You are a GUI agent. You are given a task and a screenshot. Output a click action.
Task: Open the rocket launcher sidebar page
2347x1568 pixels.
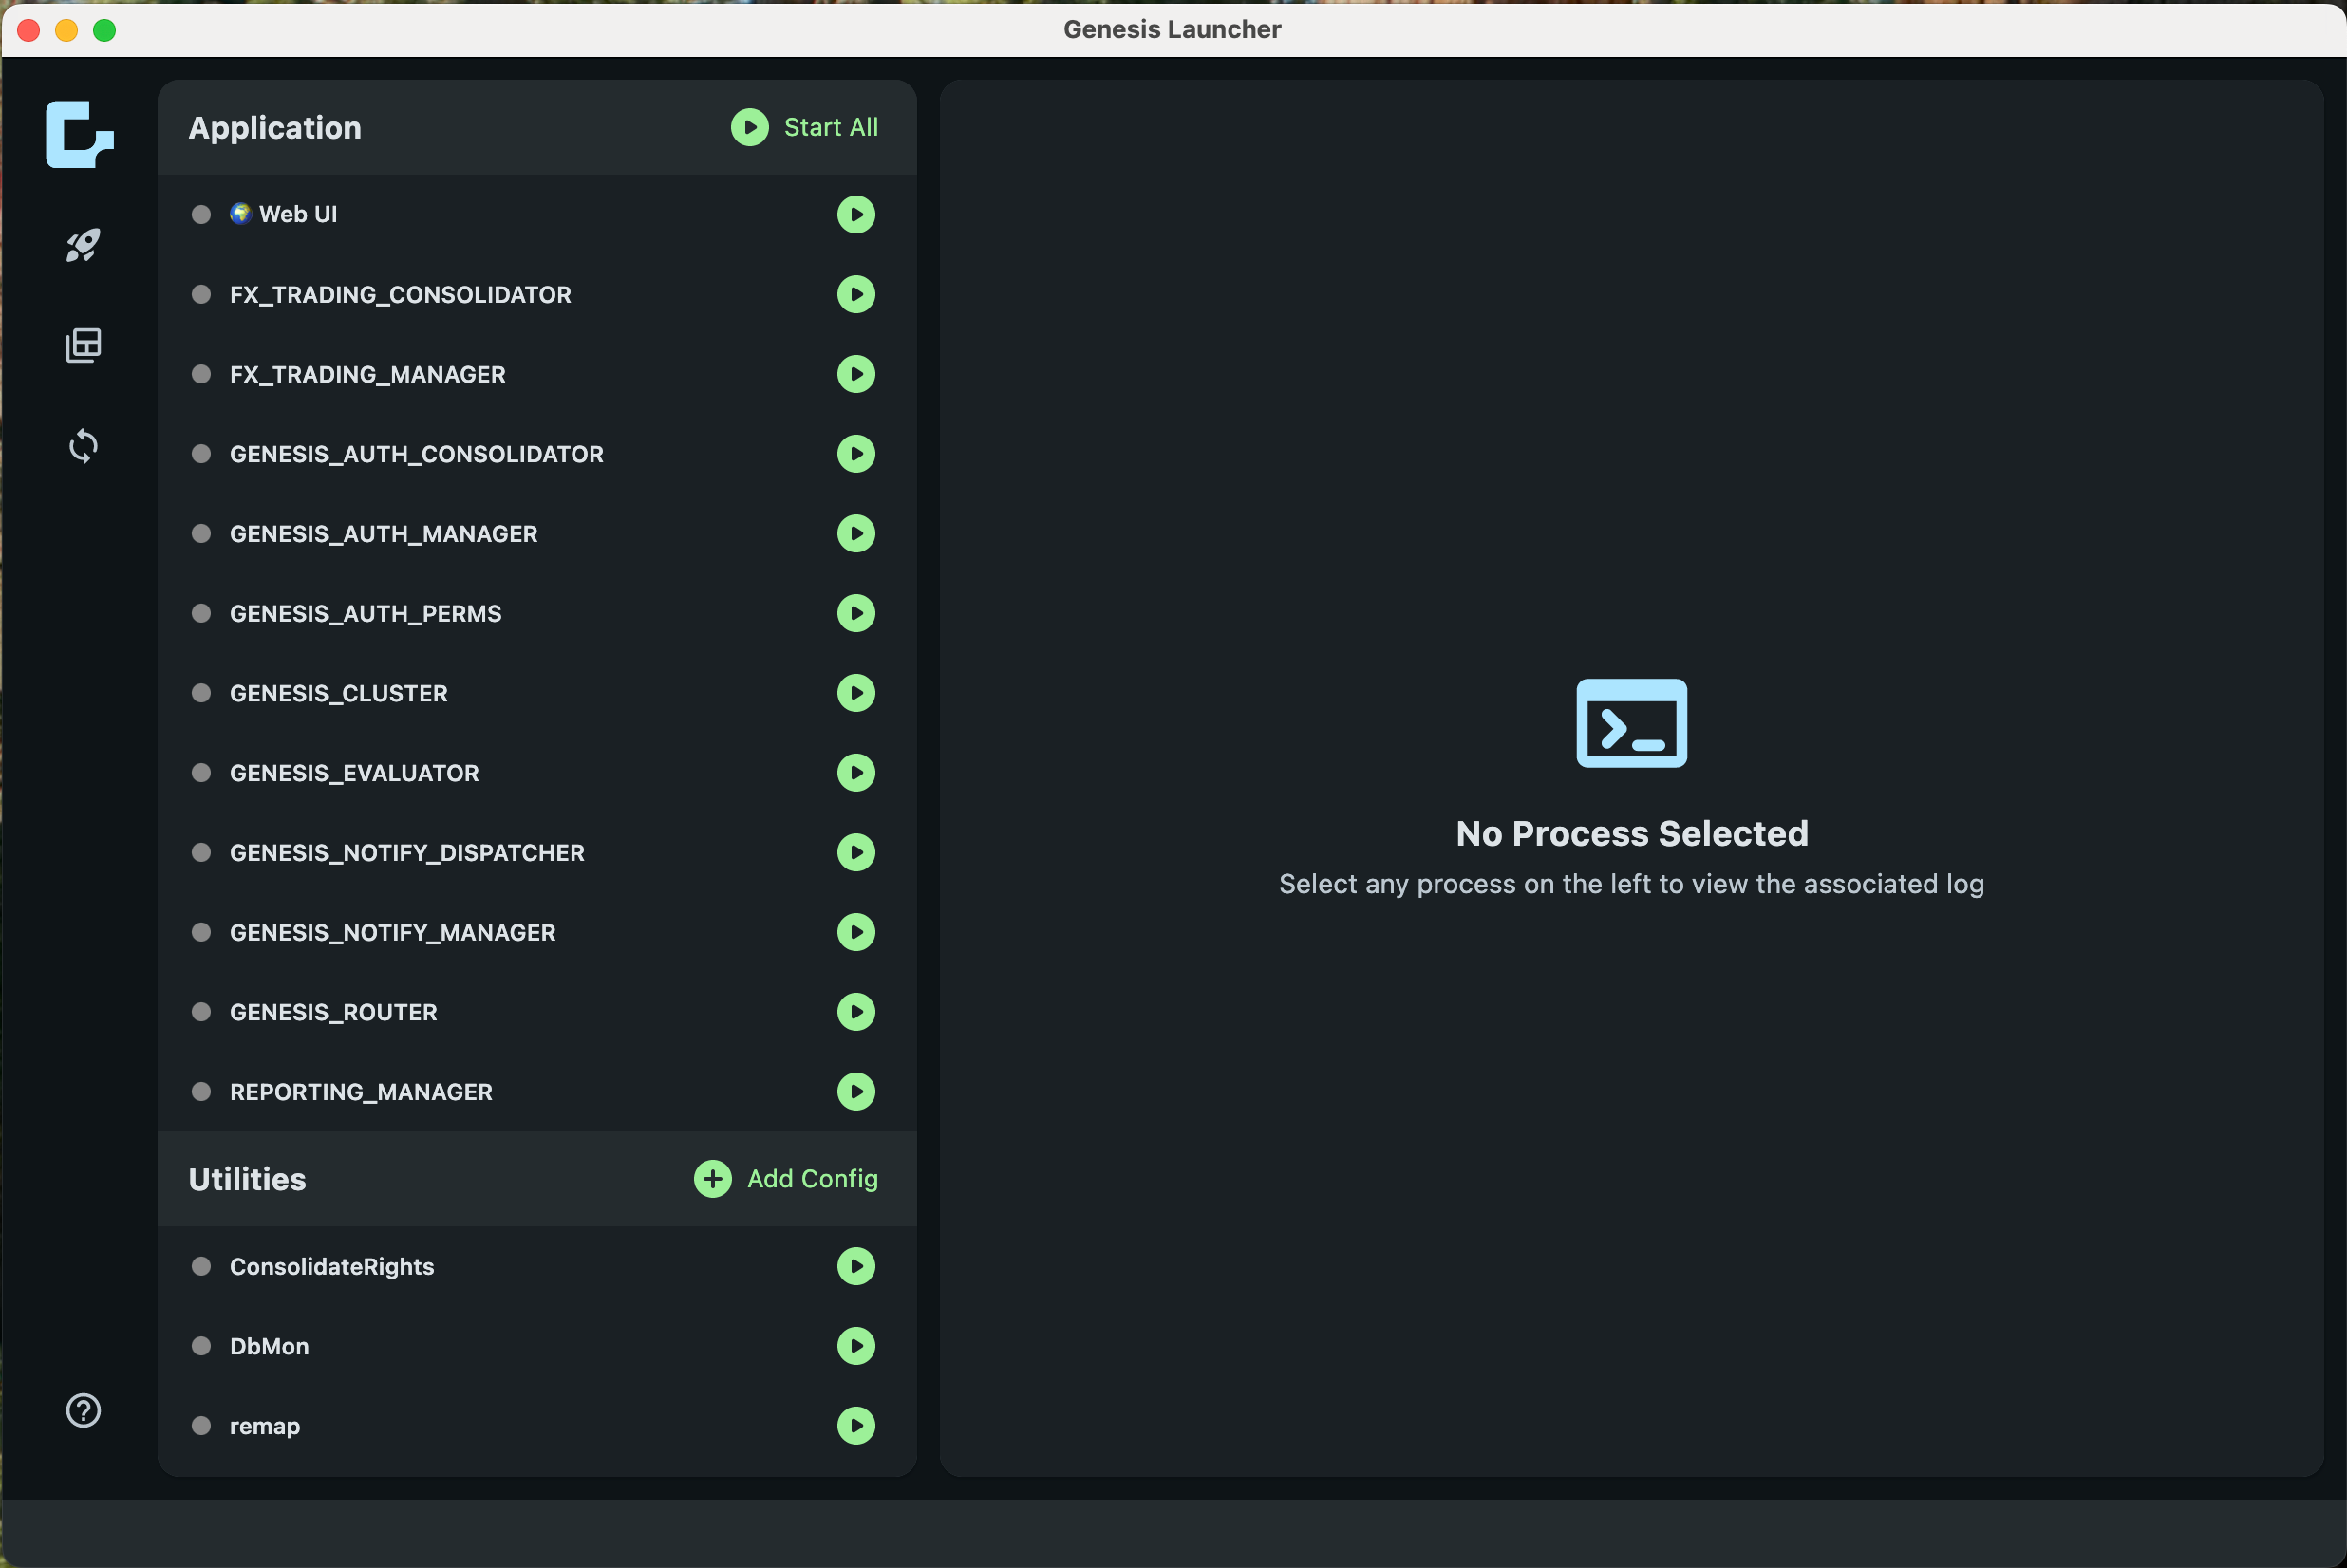[83, 245]
